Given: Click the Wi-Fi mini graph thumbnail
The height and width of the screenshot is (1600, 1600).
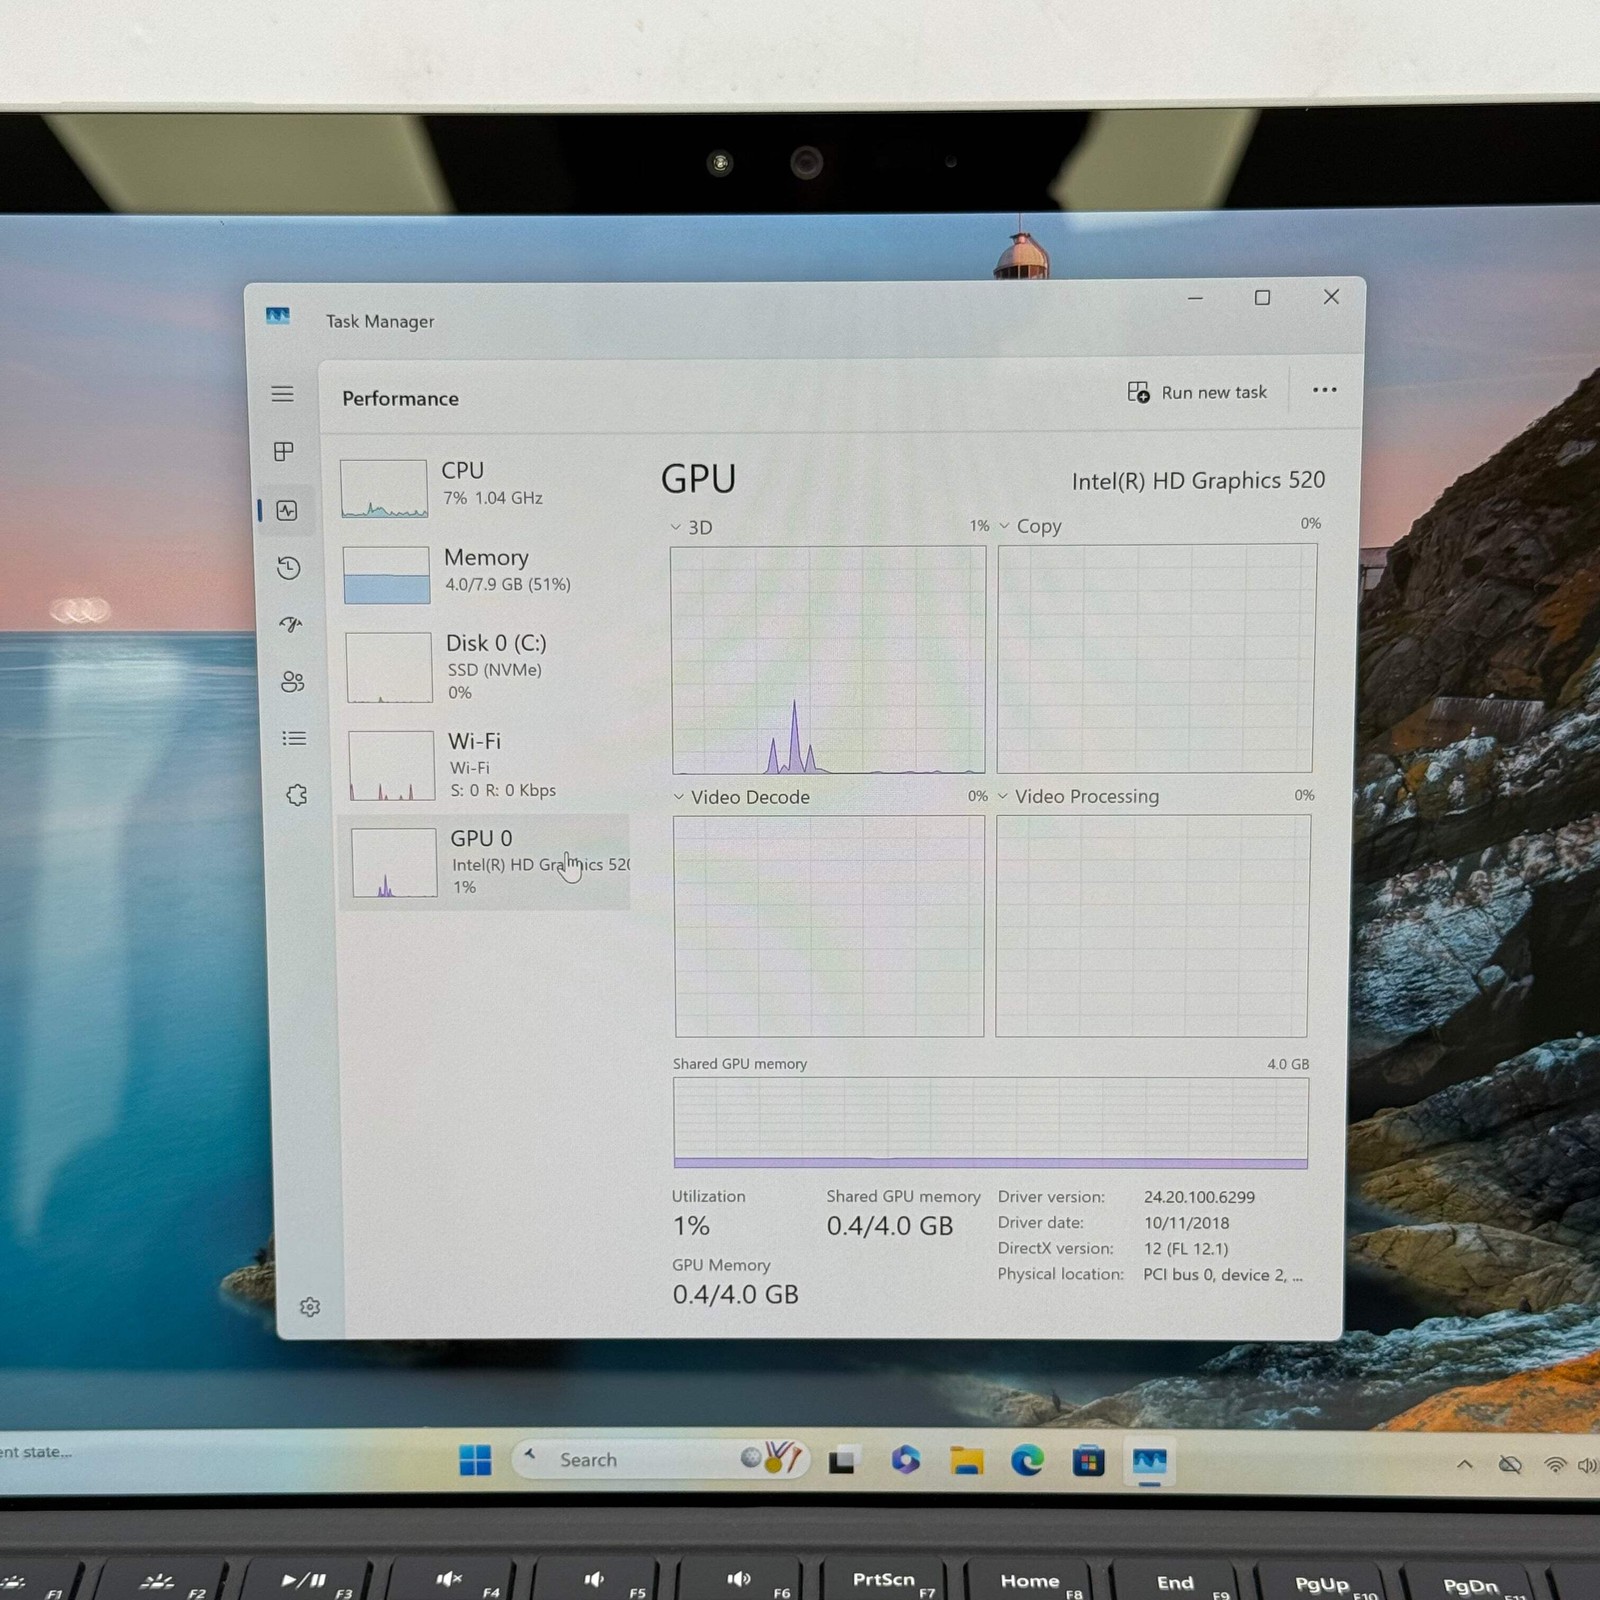Looking at the screenshot, I should 392,766.
